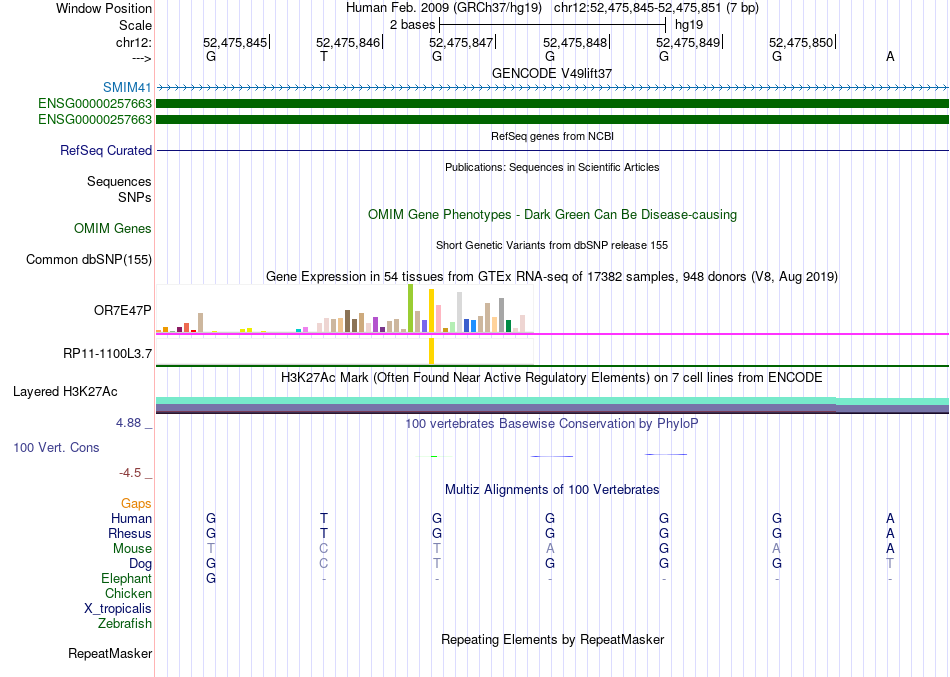Image resolution: width=950 pixels, height=677 pixels.
Task: Click Publications: Sequences in Scientific Articles title
Action: point(552,167)
